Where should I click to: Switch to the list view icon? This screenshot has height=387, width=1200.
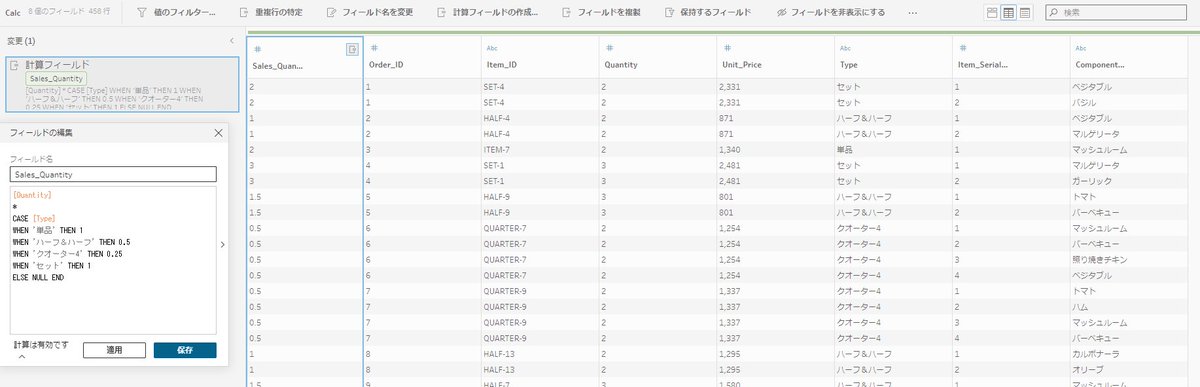tap(1026, 13)
